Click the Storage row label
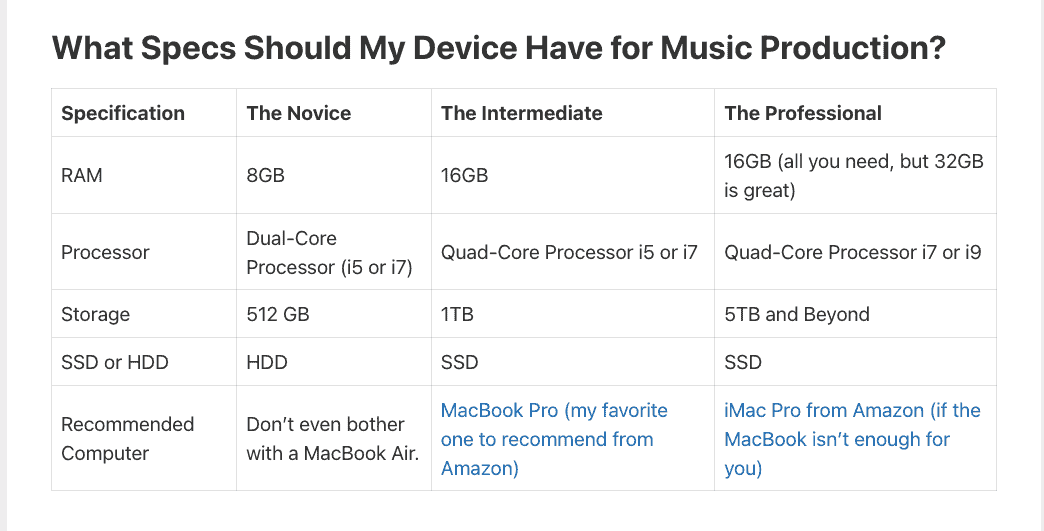 pos(96,314)
